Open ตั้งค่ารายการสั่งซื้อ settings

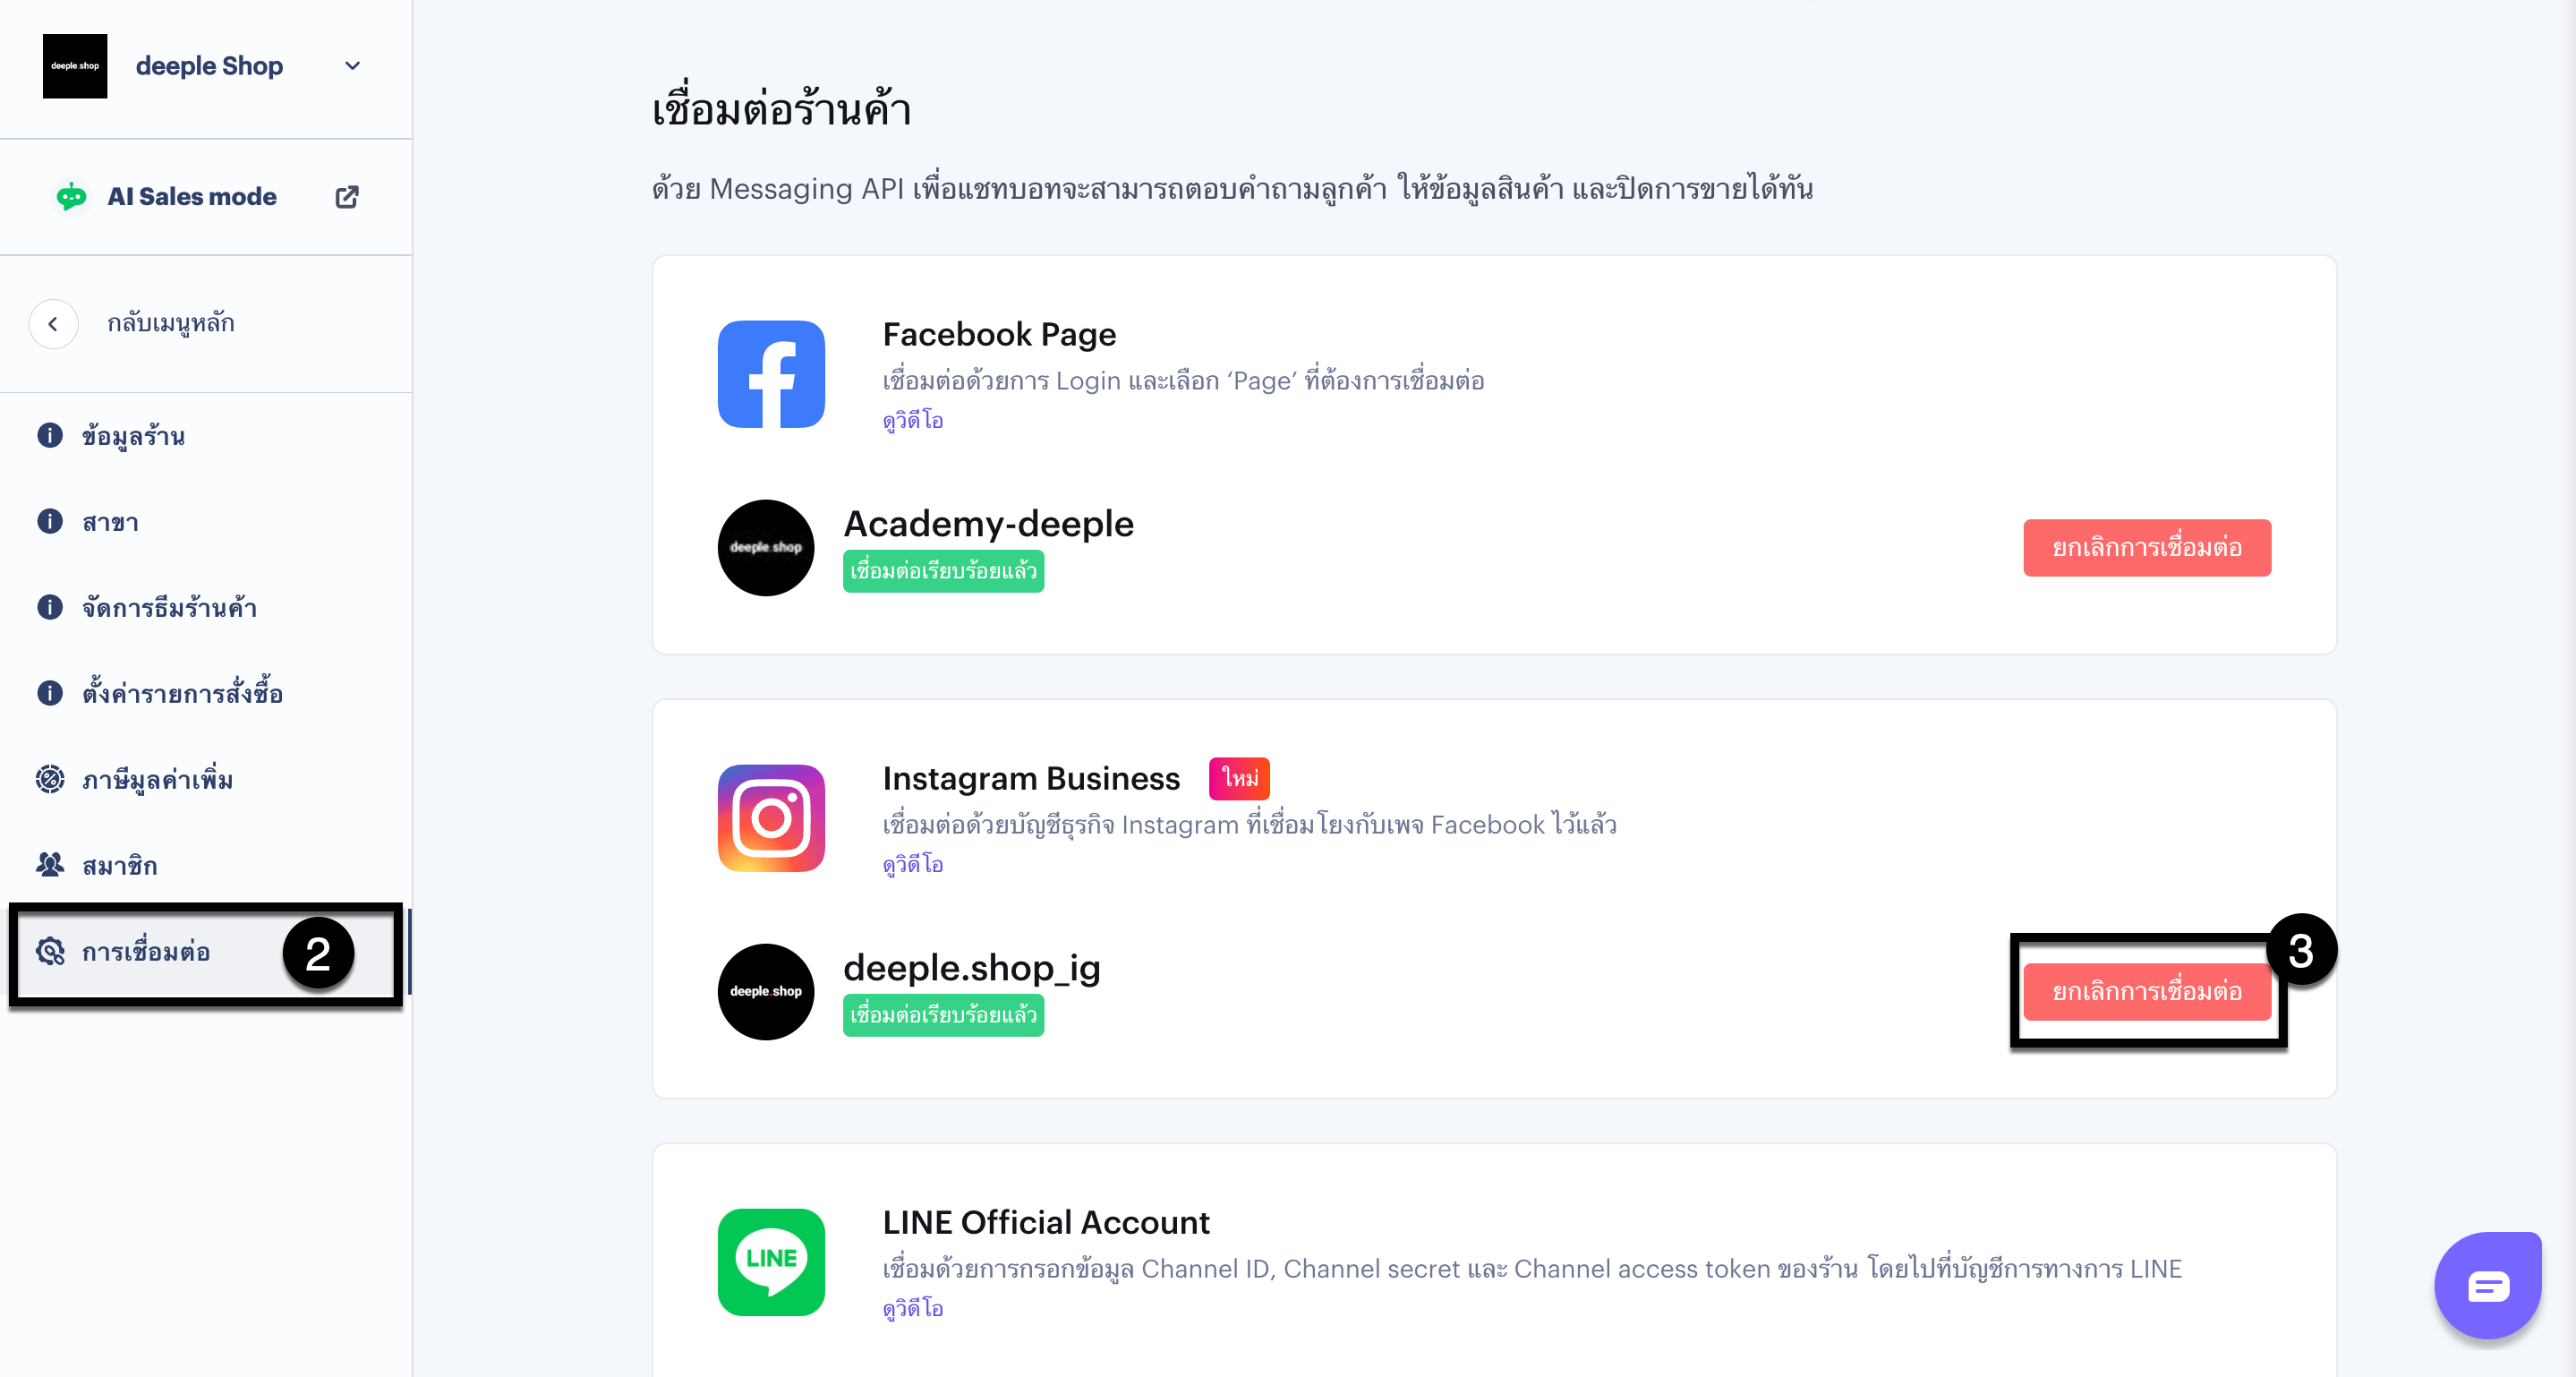coord(182,693)
